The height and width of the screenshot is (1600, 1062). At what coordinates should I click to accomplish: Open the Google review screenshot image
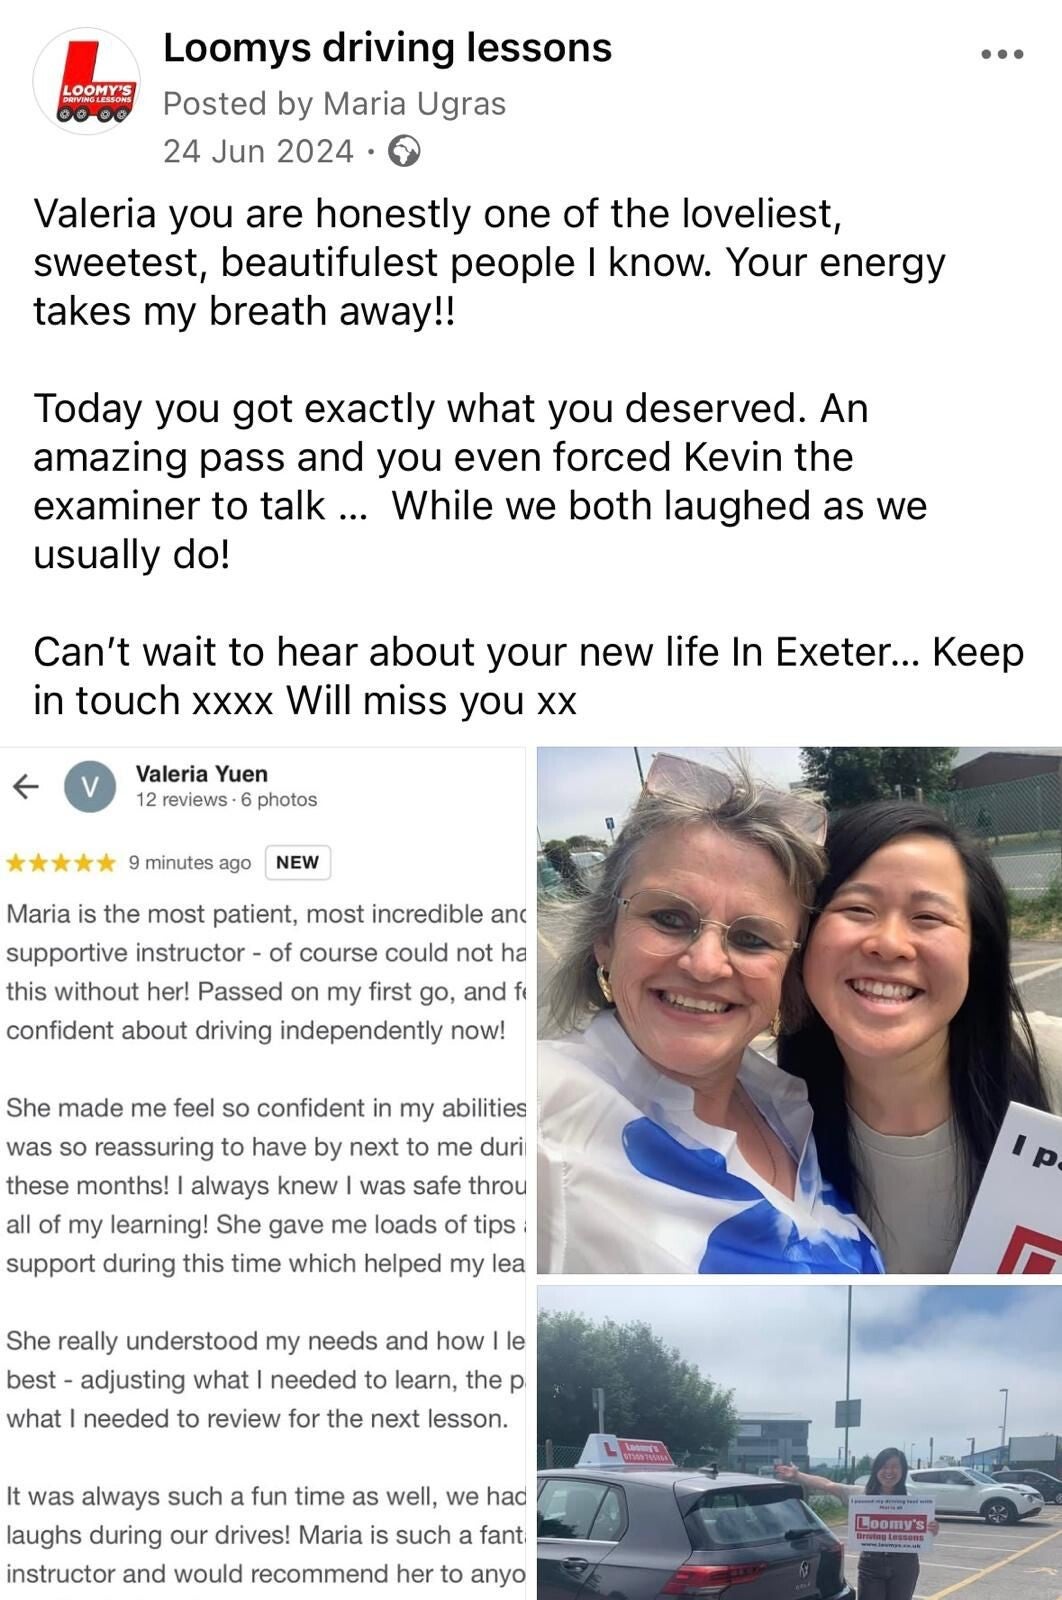[x=262, y=1173]
